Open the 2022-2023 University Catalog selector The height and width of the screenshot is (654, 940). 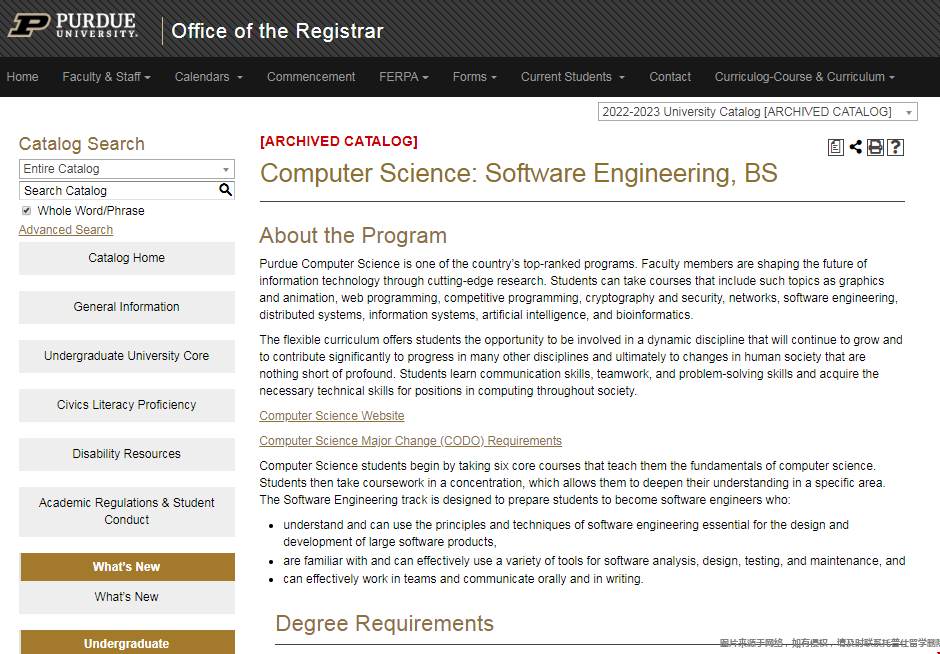point(757,111)
